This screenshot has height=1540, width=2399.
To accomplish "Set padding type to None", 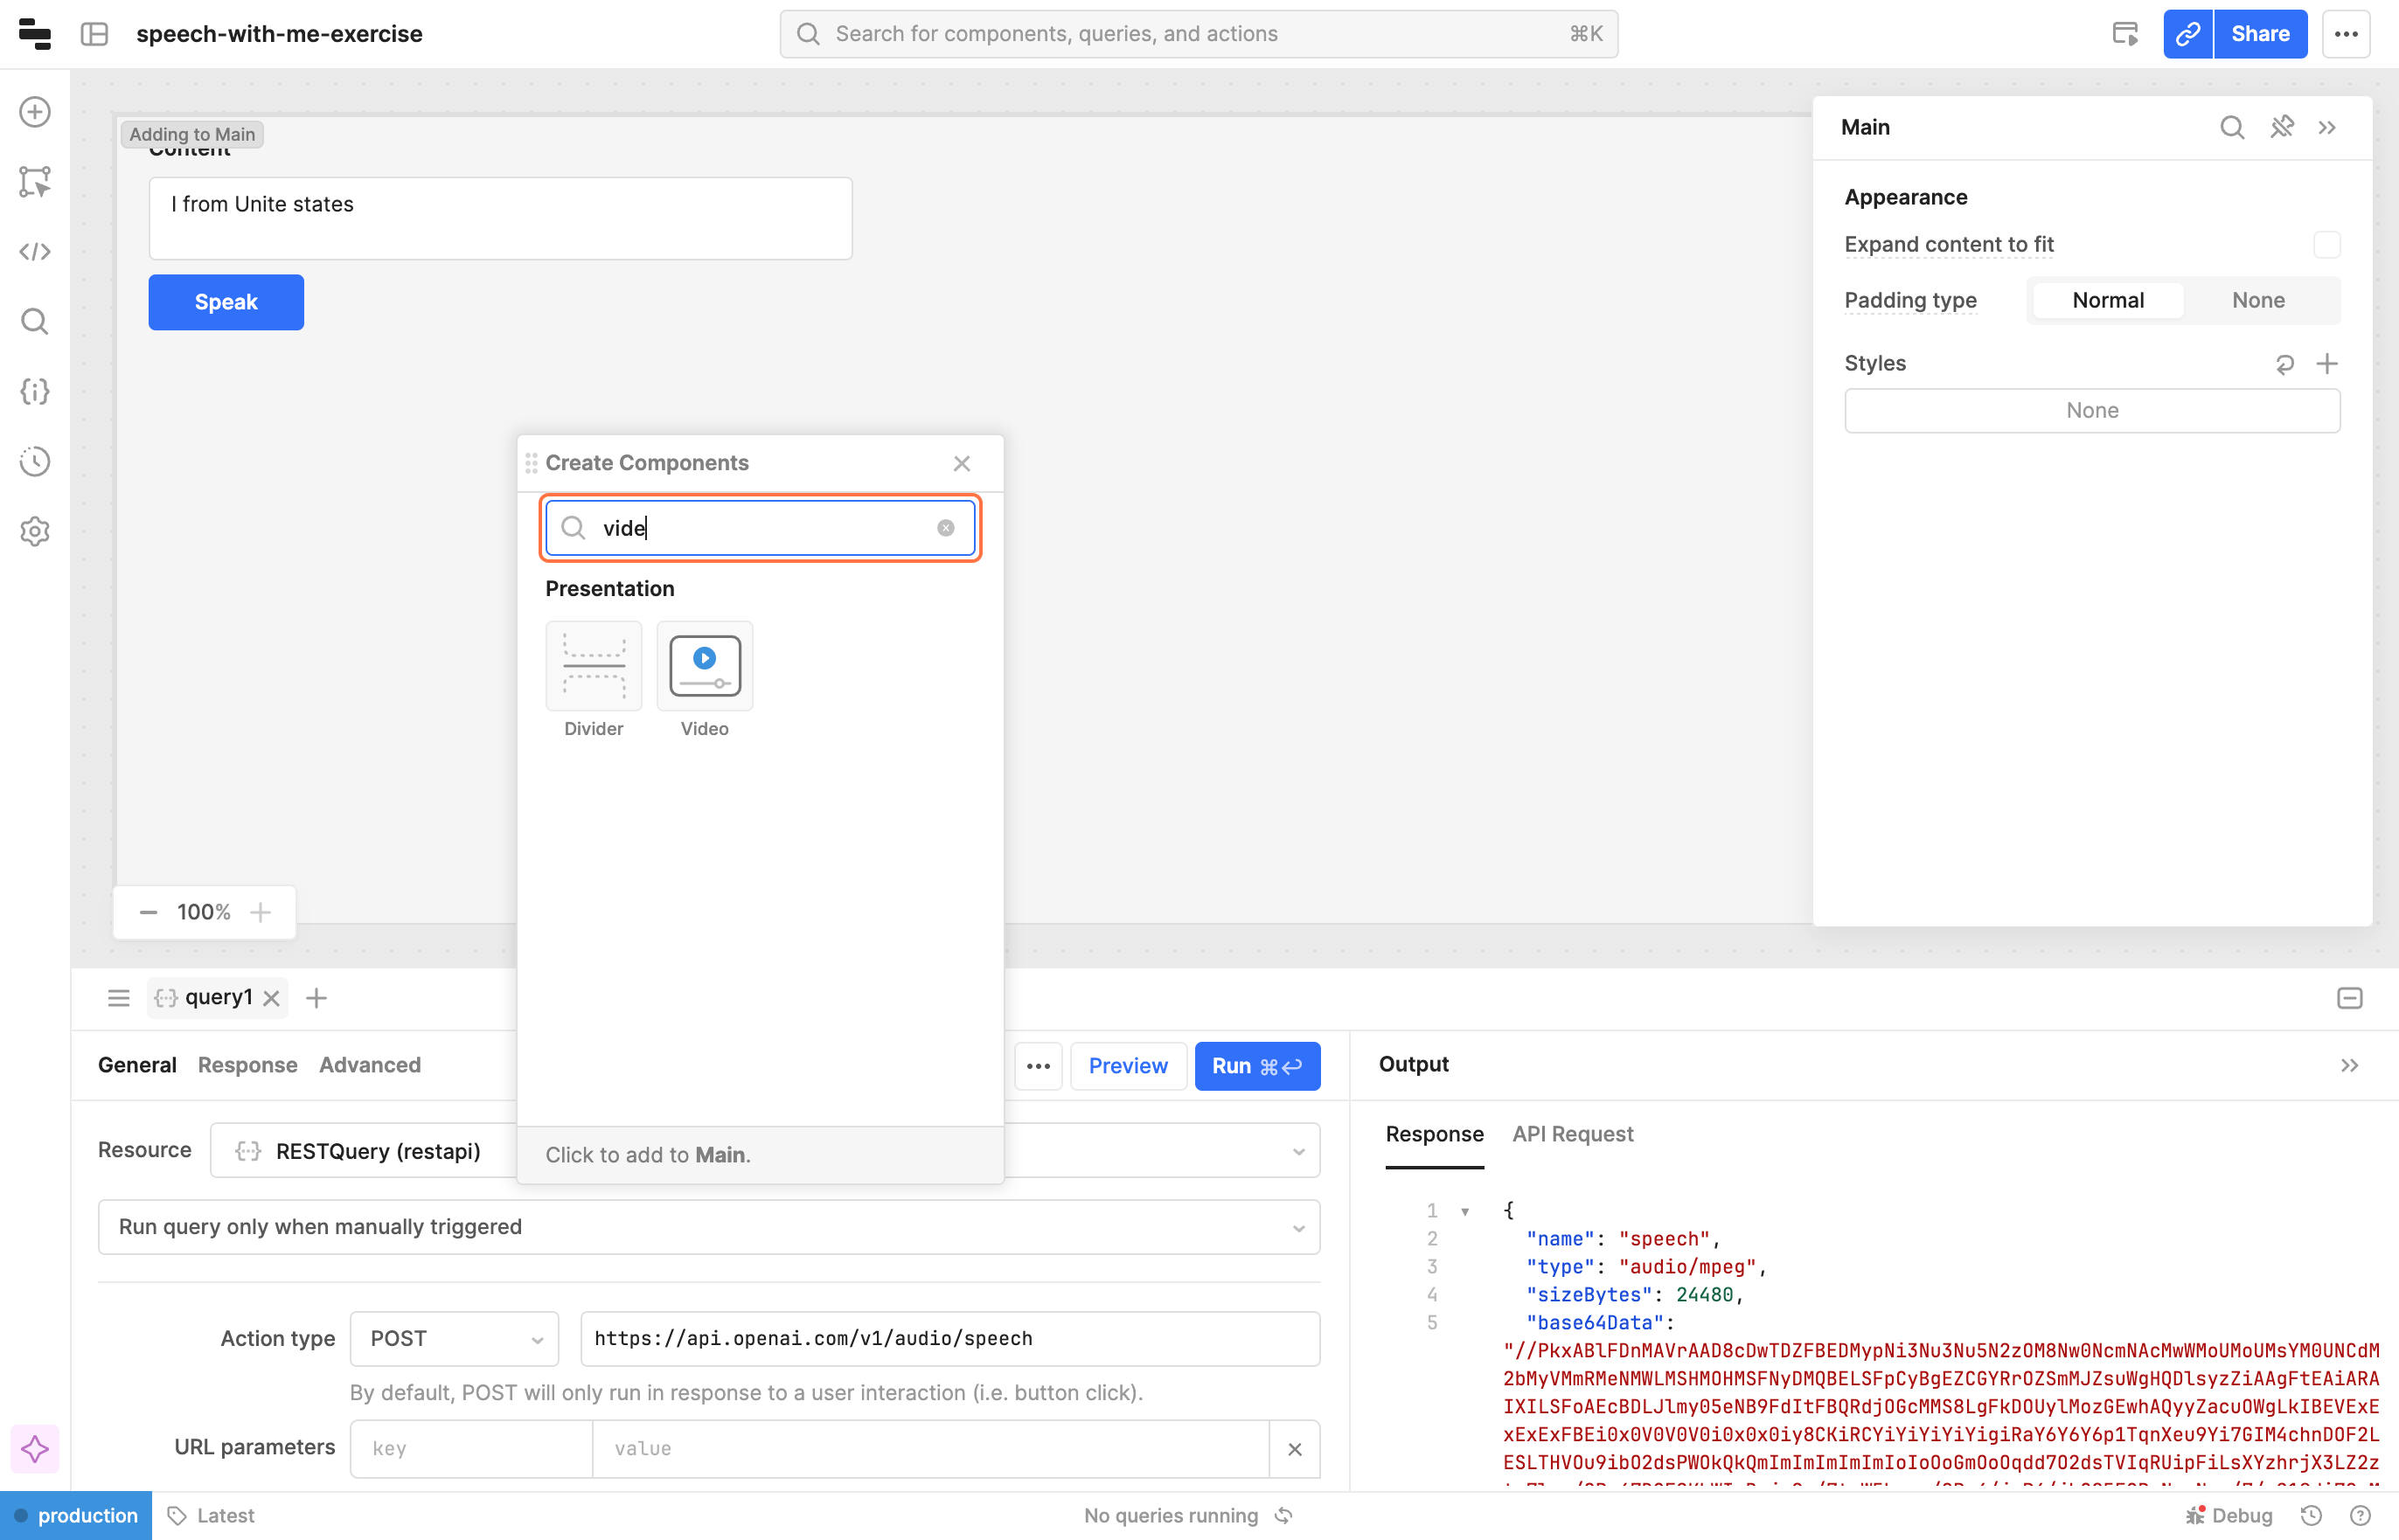I will point(2257,301).
